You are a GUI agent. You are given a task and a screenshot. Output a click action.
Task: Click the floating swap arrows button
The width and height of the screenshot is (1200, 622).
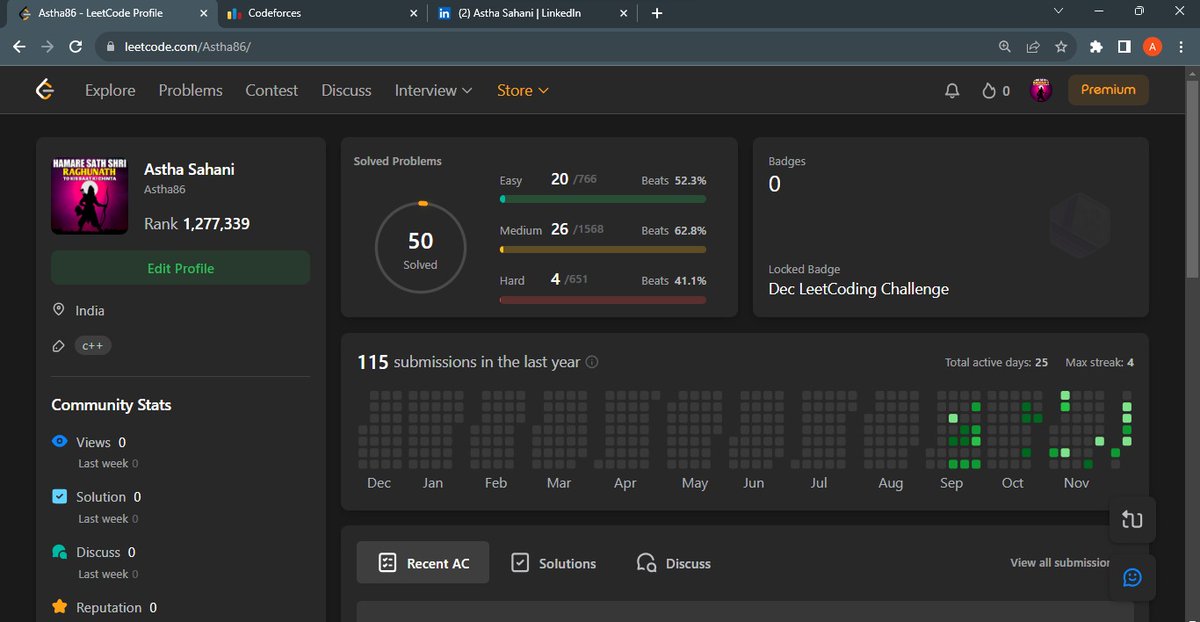(x=1132, y=520)
